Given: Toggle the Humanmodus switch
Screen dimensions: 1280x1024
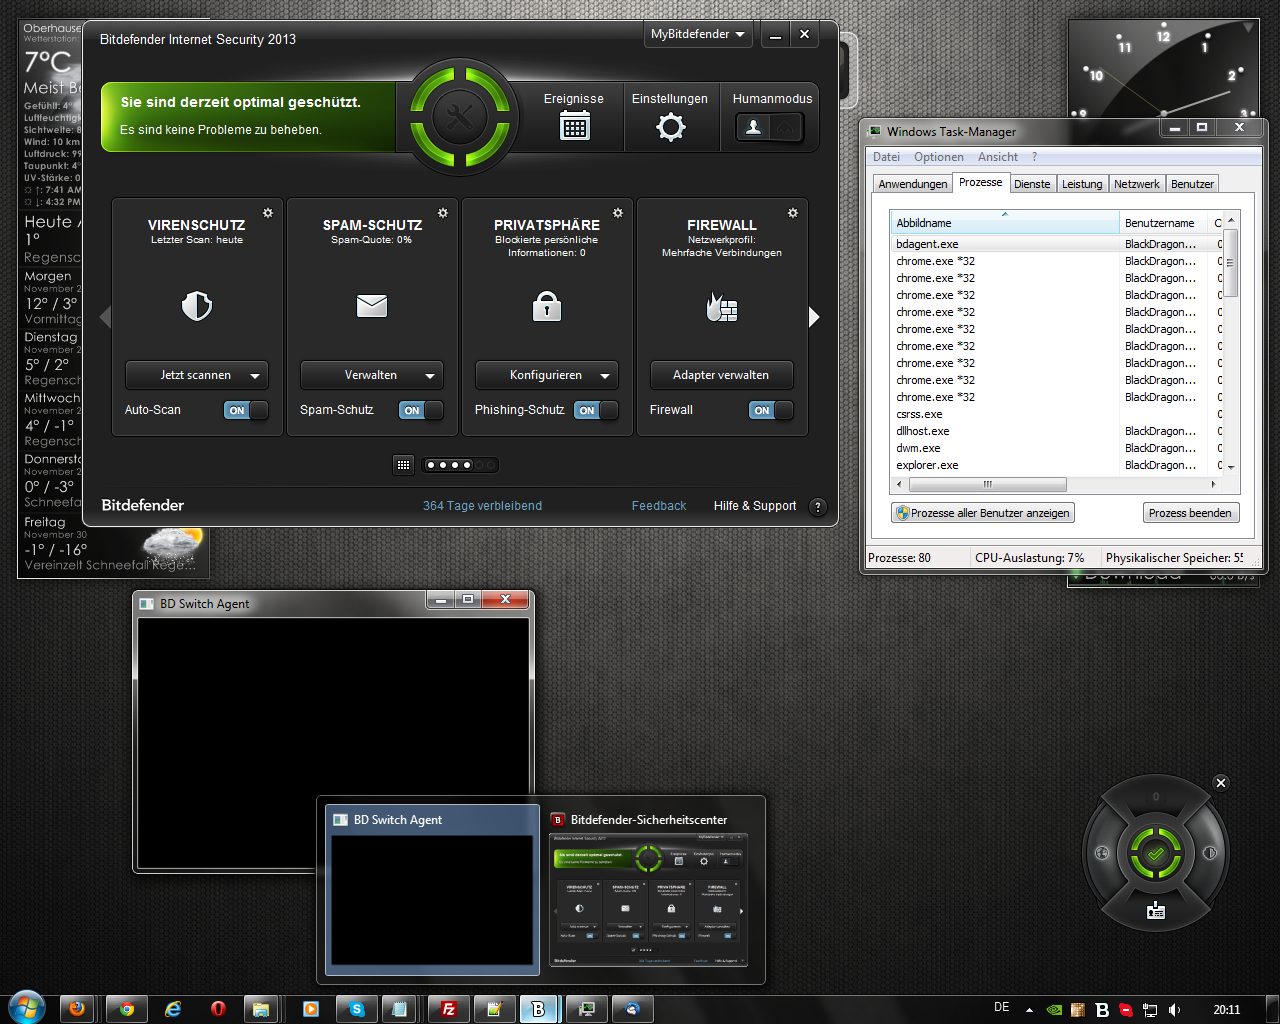Looking at the screenshot, I should click(770, 127).
